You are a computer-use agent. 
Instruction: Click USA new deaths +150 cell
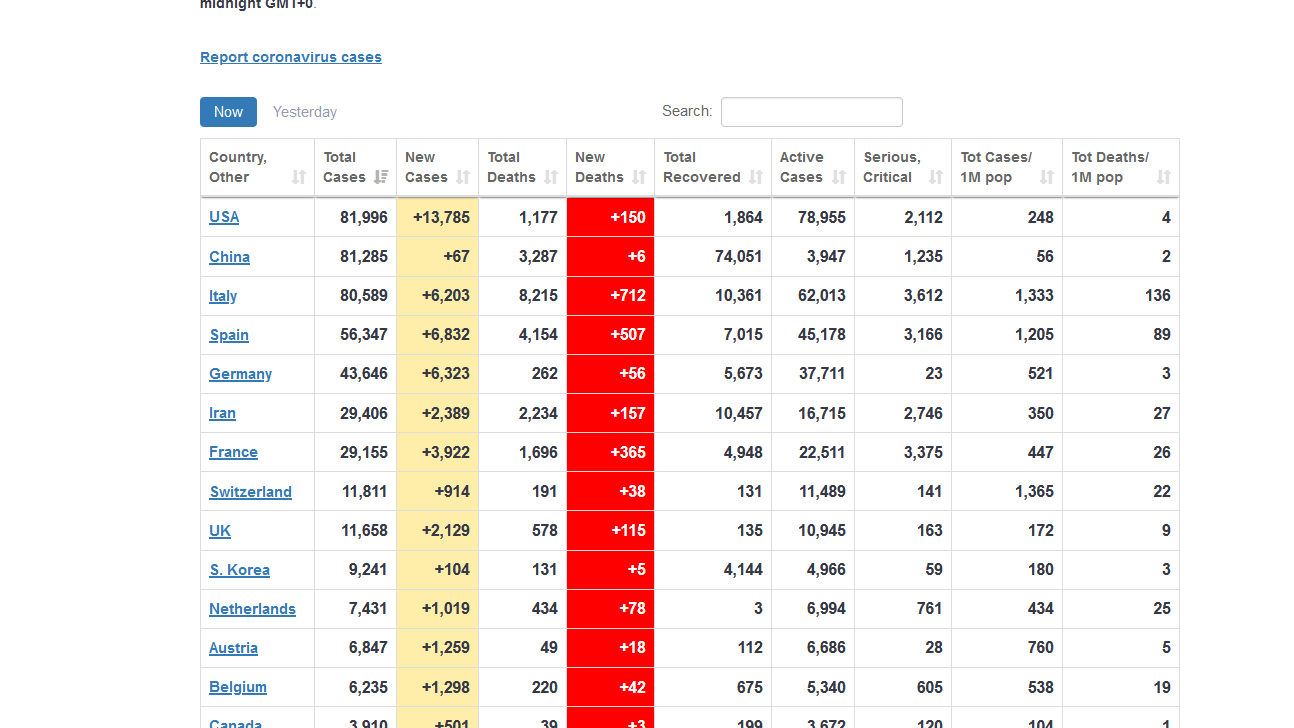610,217
